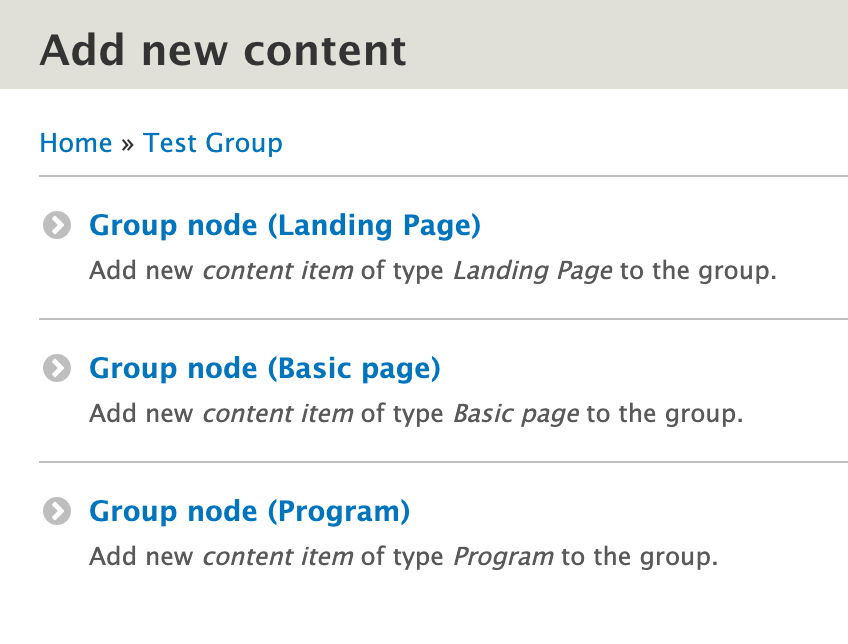848x644 pixels.
Task: Click the chevron icon beside Group node (Landing Page)
Action: pos(56,225)
